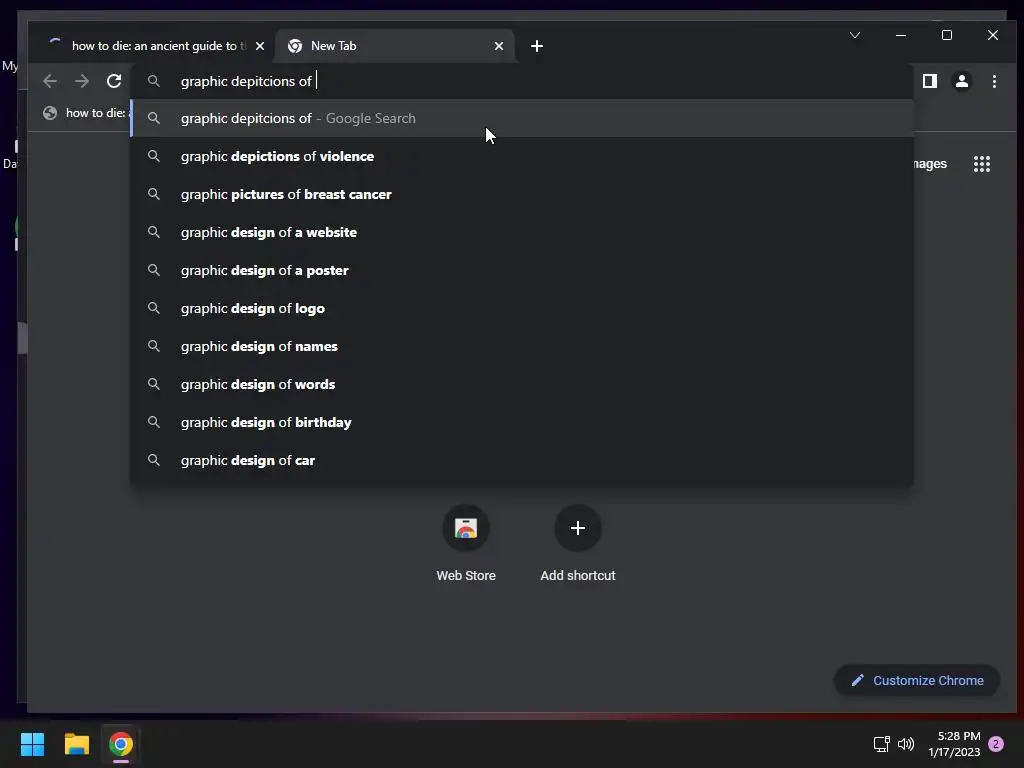Open the Chrome side panel icon
The width and height of the screenshot is (1024, 768).
click(929, 81)
